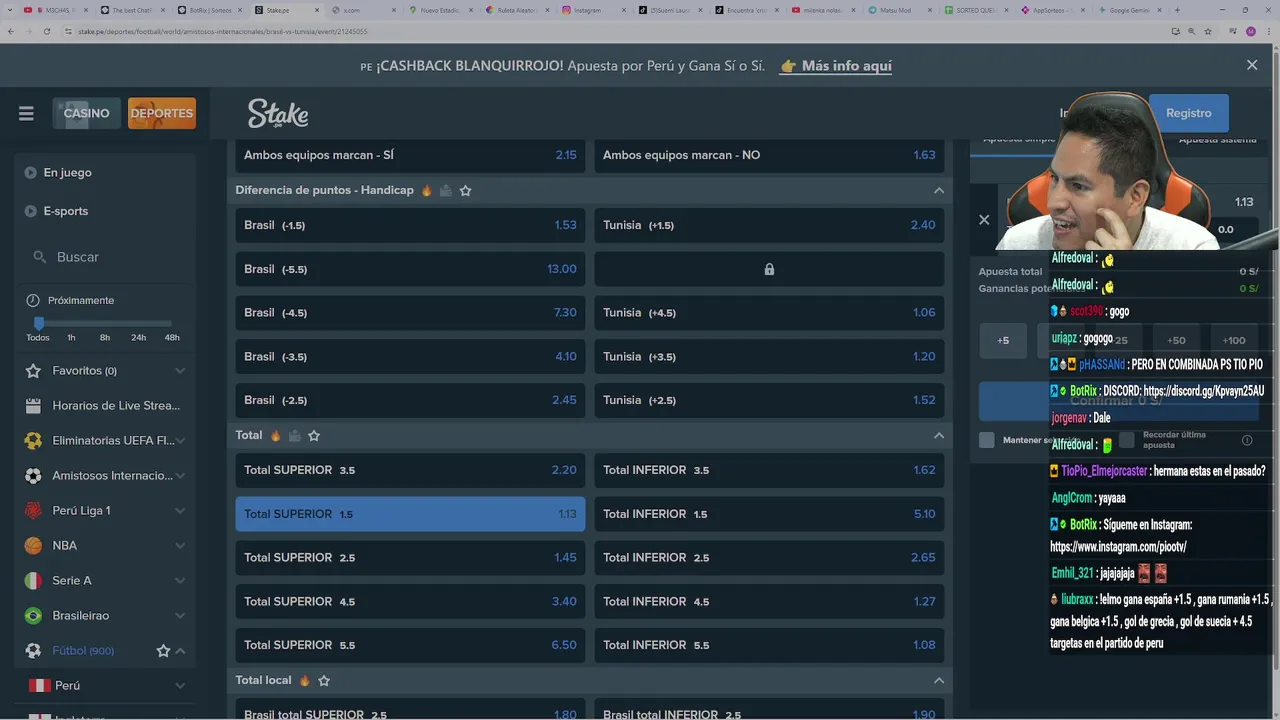The image size is (1280, 720).
Task: Click the search magnifier icon
Action: pos(40,257)
